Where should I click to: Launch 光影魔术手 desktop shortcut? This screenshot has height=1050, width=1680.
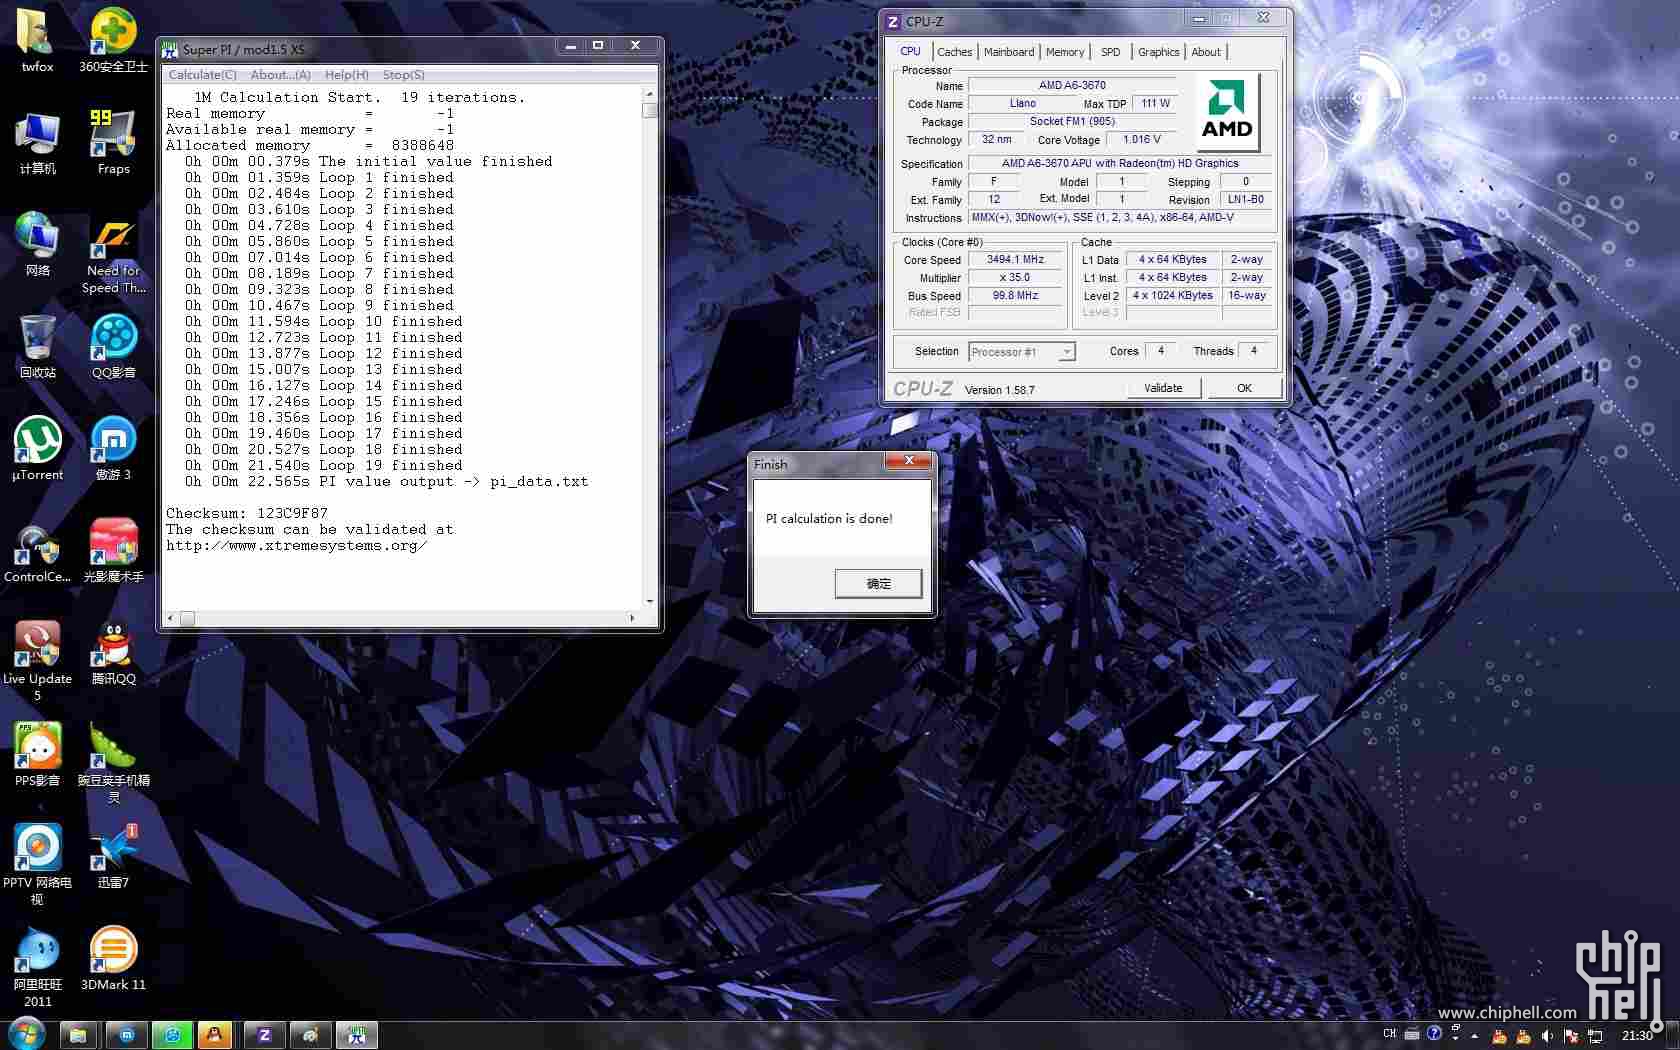coord(113,551)
